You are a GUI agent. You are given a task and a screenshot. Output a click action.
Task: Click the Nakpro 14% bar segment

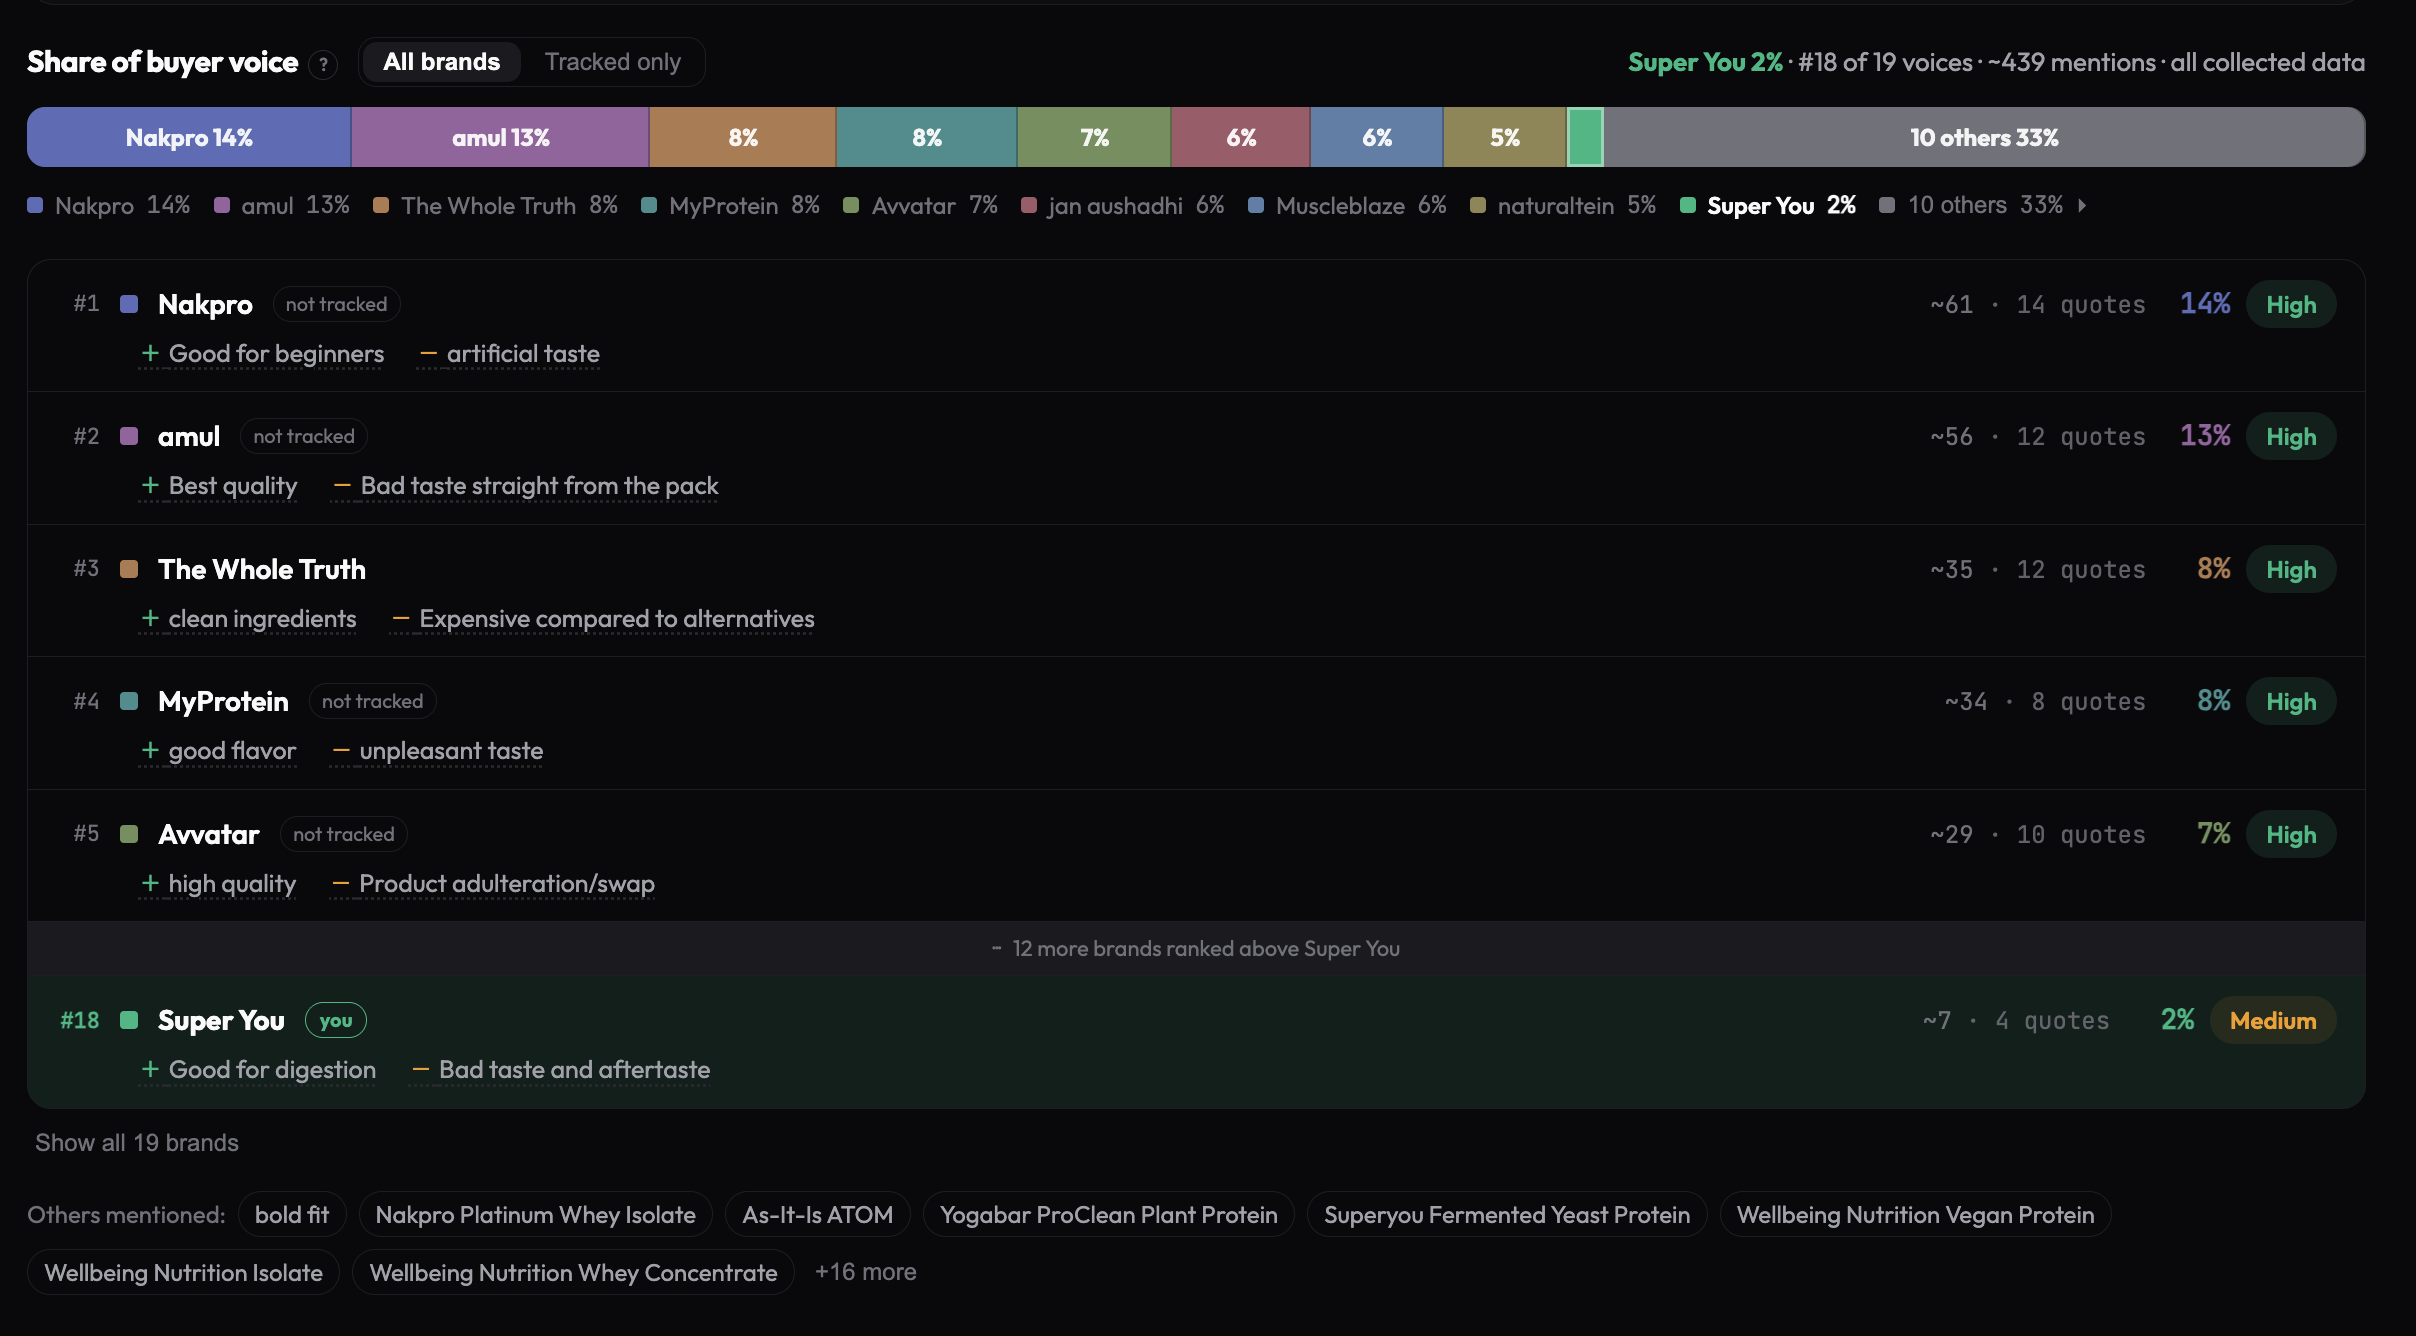pos(189,137)
